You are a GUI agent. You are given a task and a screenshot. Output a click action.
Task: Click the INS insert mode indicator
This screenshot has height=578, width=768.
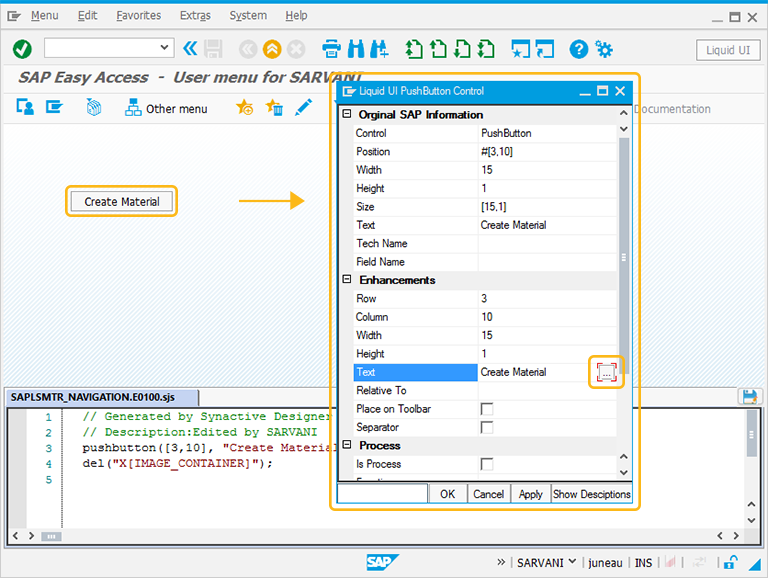pyautogui.click(x=643, y=563)
